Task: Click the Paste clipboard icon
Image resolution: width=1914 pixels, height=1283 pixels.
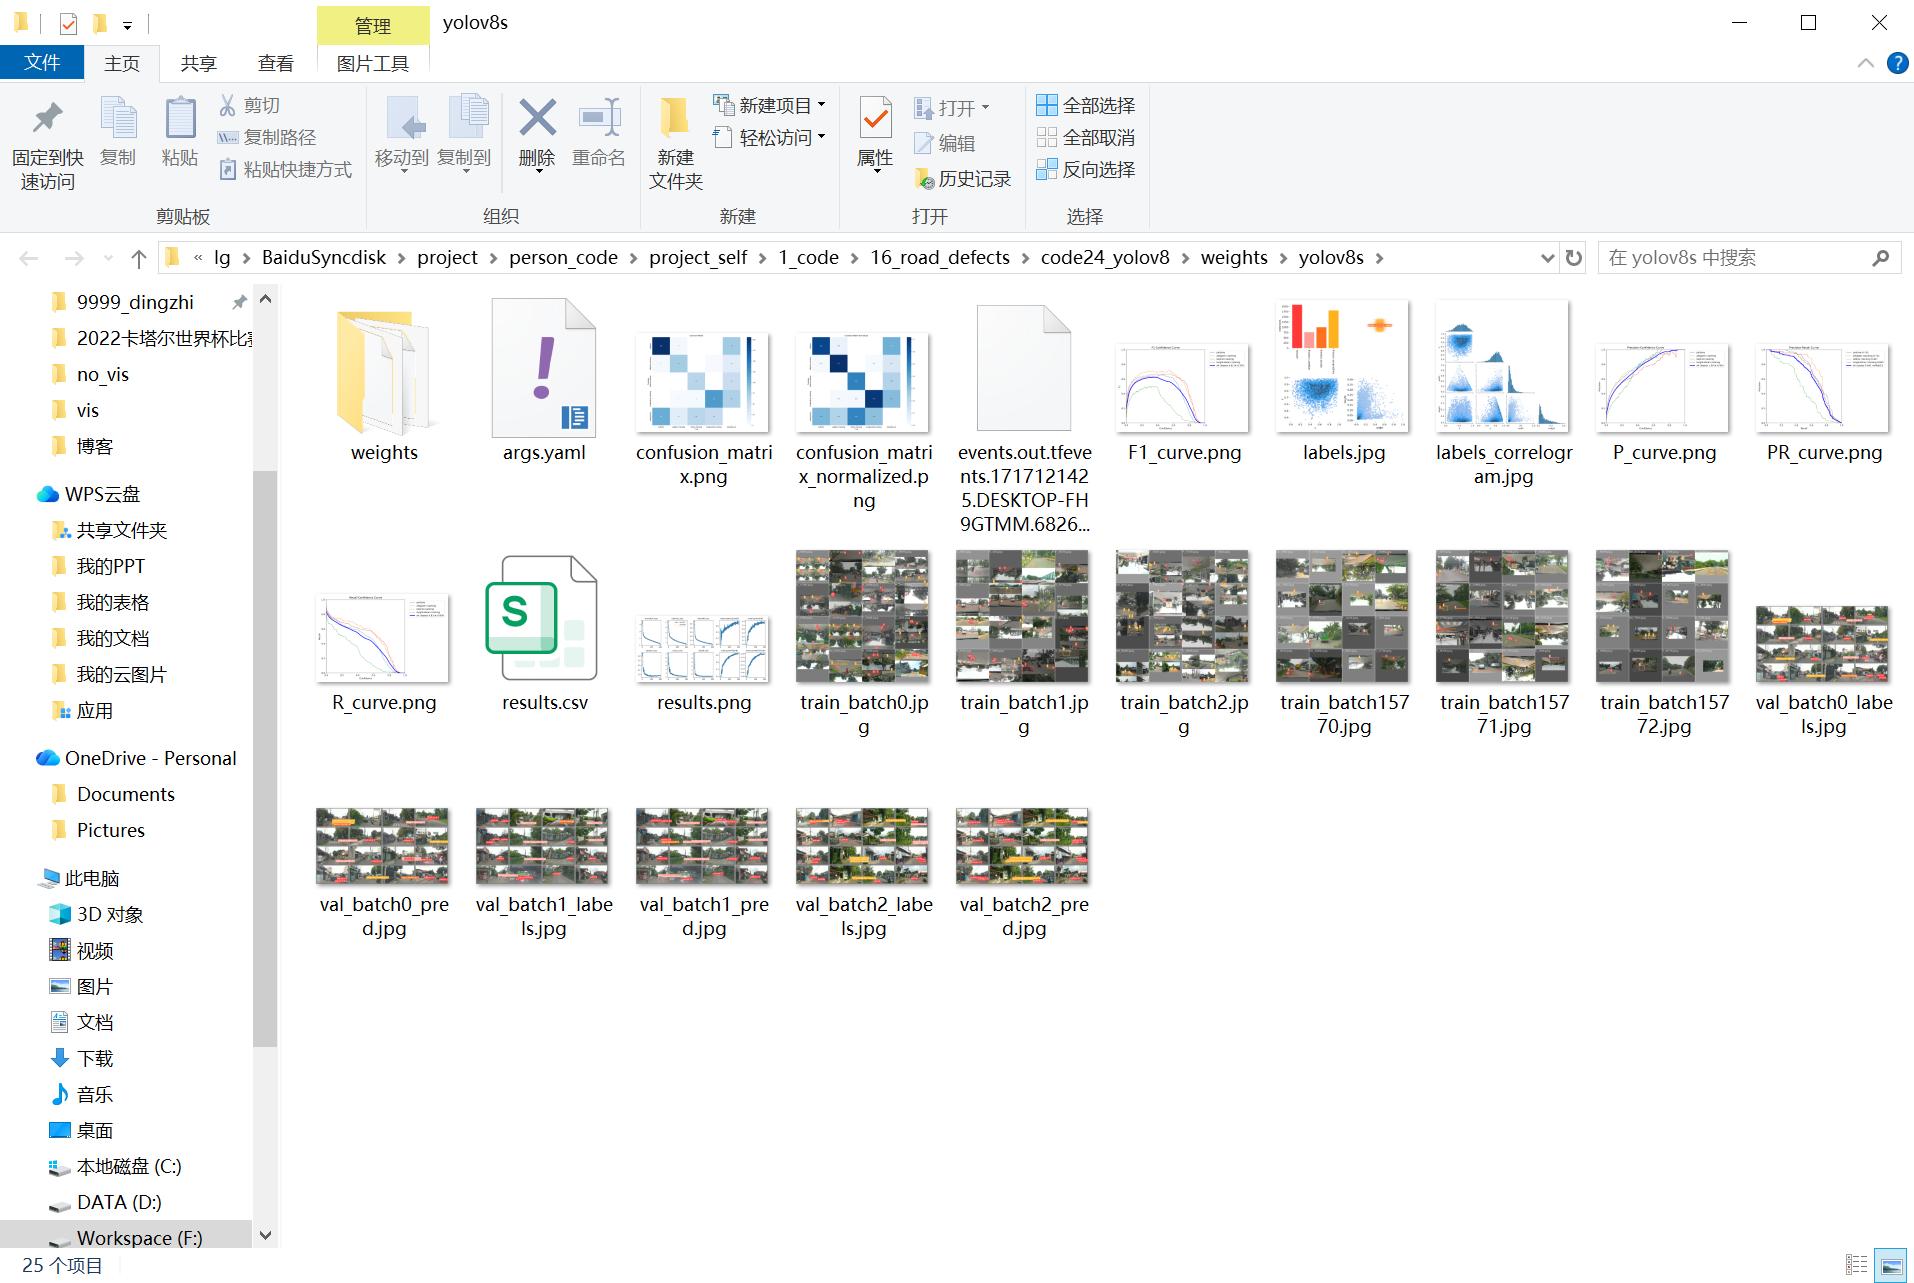Action: coord(180,120)
